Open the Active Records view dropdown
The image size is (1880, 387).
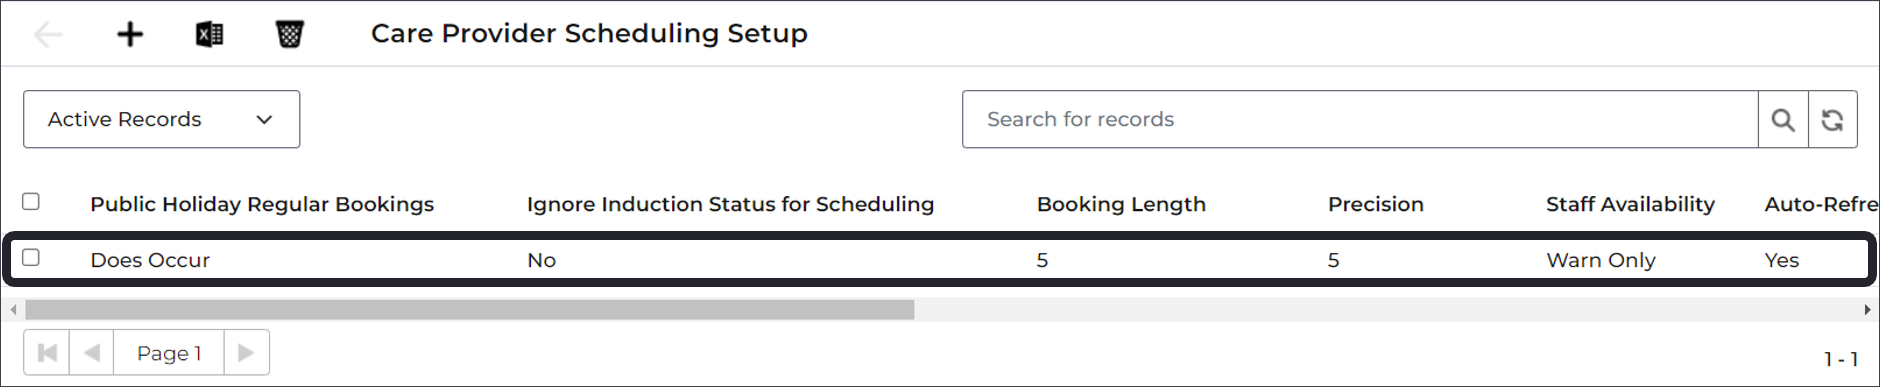click(161, 119)
